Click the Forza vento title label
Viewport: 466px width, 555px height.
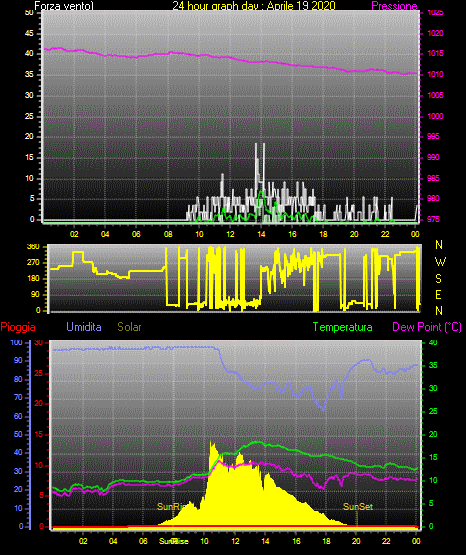[64, 6]
